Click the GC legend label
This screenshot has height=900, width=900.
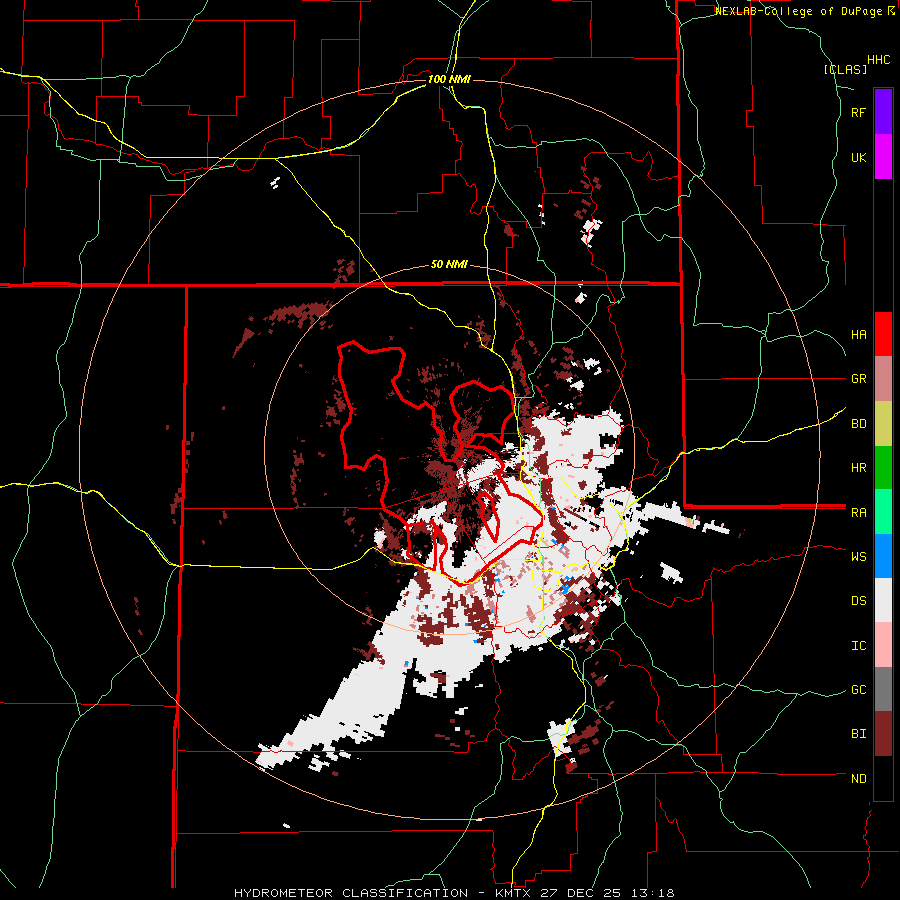pyautogui.click(x=858, y=690)
